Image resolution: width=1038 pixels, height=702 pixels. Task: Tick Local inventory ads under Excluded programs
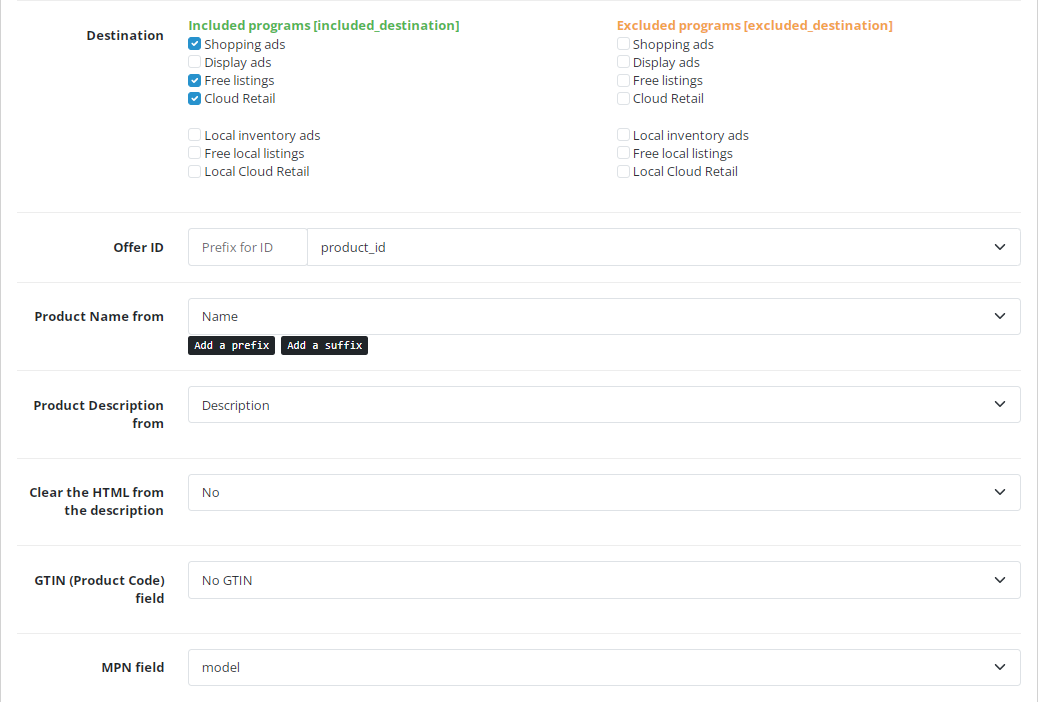(623, 135)
